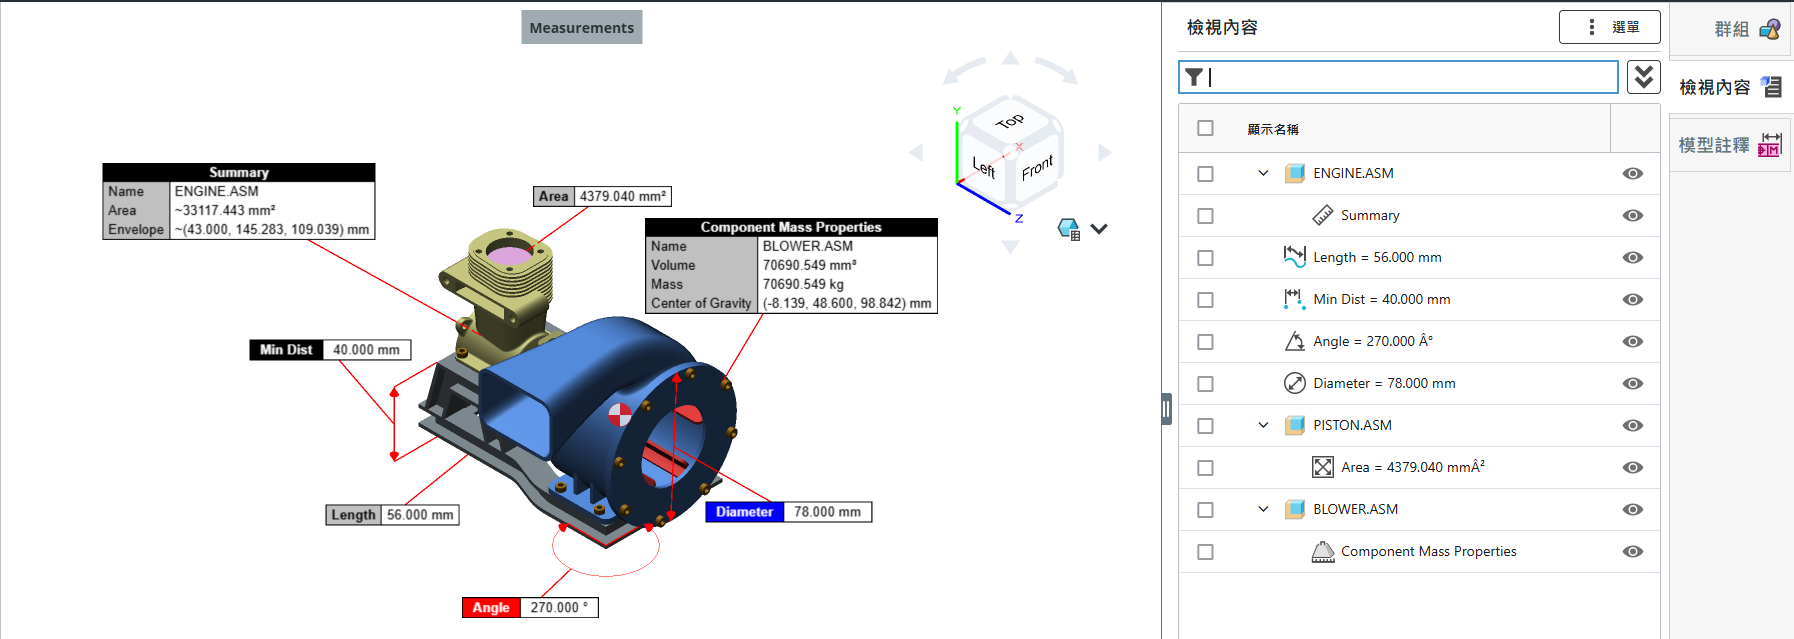This screenshot has width=1794, height=639.
Task: Collapse the PISTON.ASM tree node
Action: click(x=1263, y=425)
